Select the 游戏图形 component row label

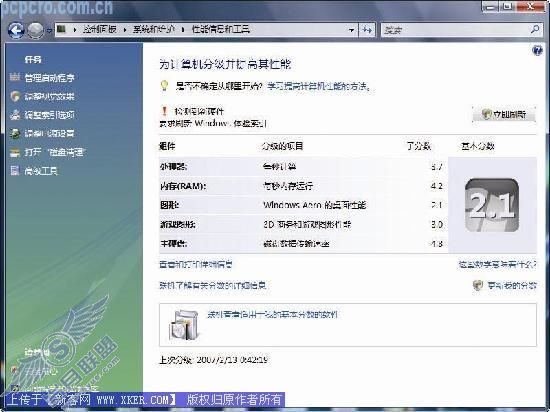point(178,224)
